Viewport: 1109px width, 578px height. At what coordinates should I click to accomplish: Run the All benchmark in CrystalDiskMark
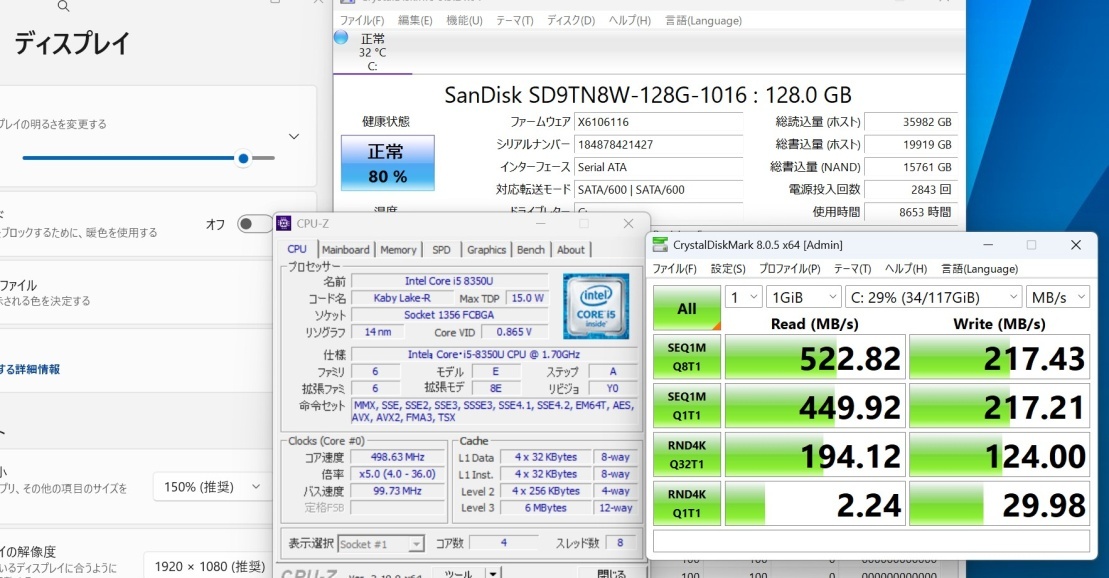point(686,309)
